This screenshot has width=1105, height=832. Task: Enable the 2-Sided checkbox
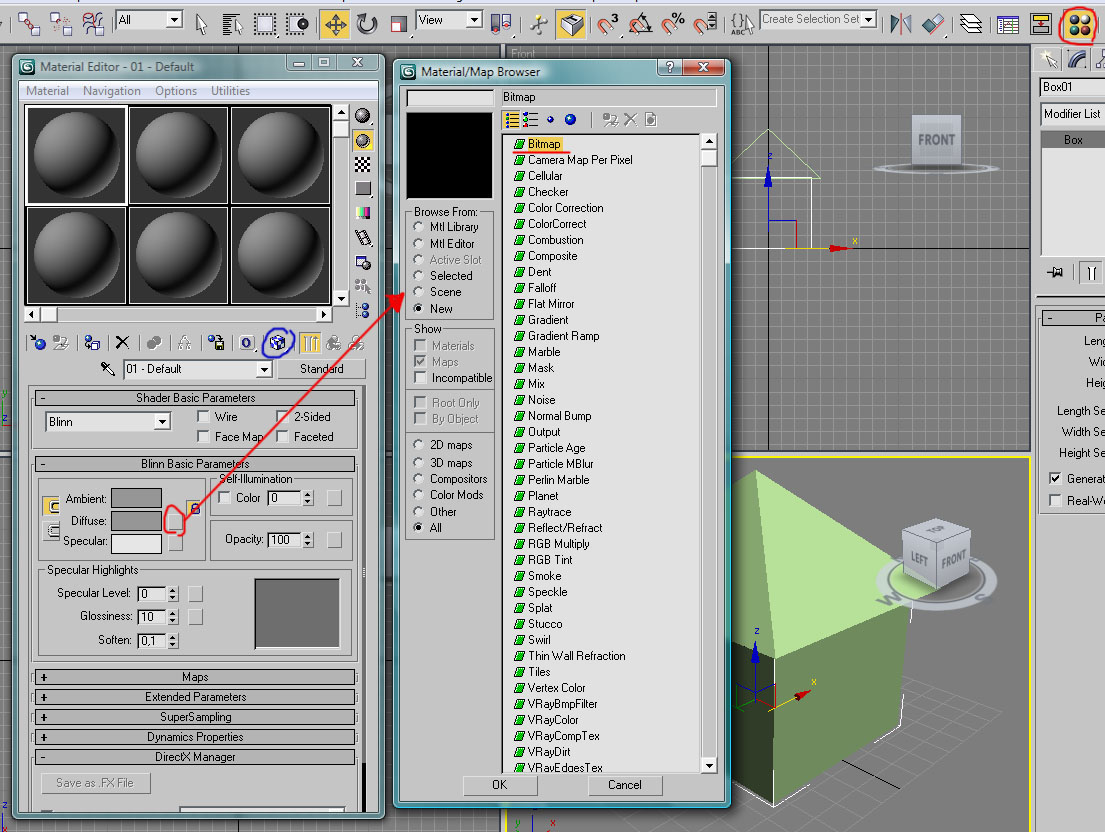coord(284,417)
